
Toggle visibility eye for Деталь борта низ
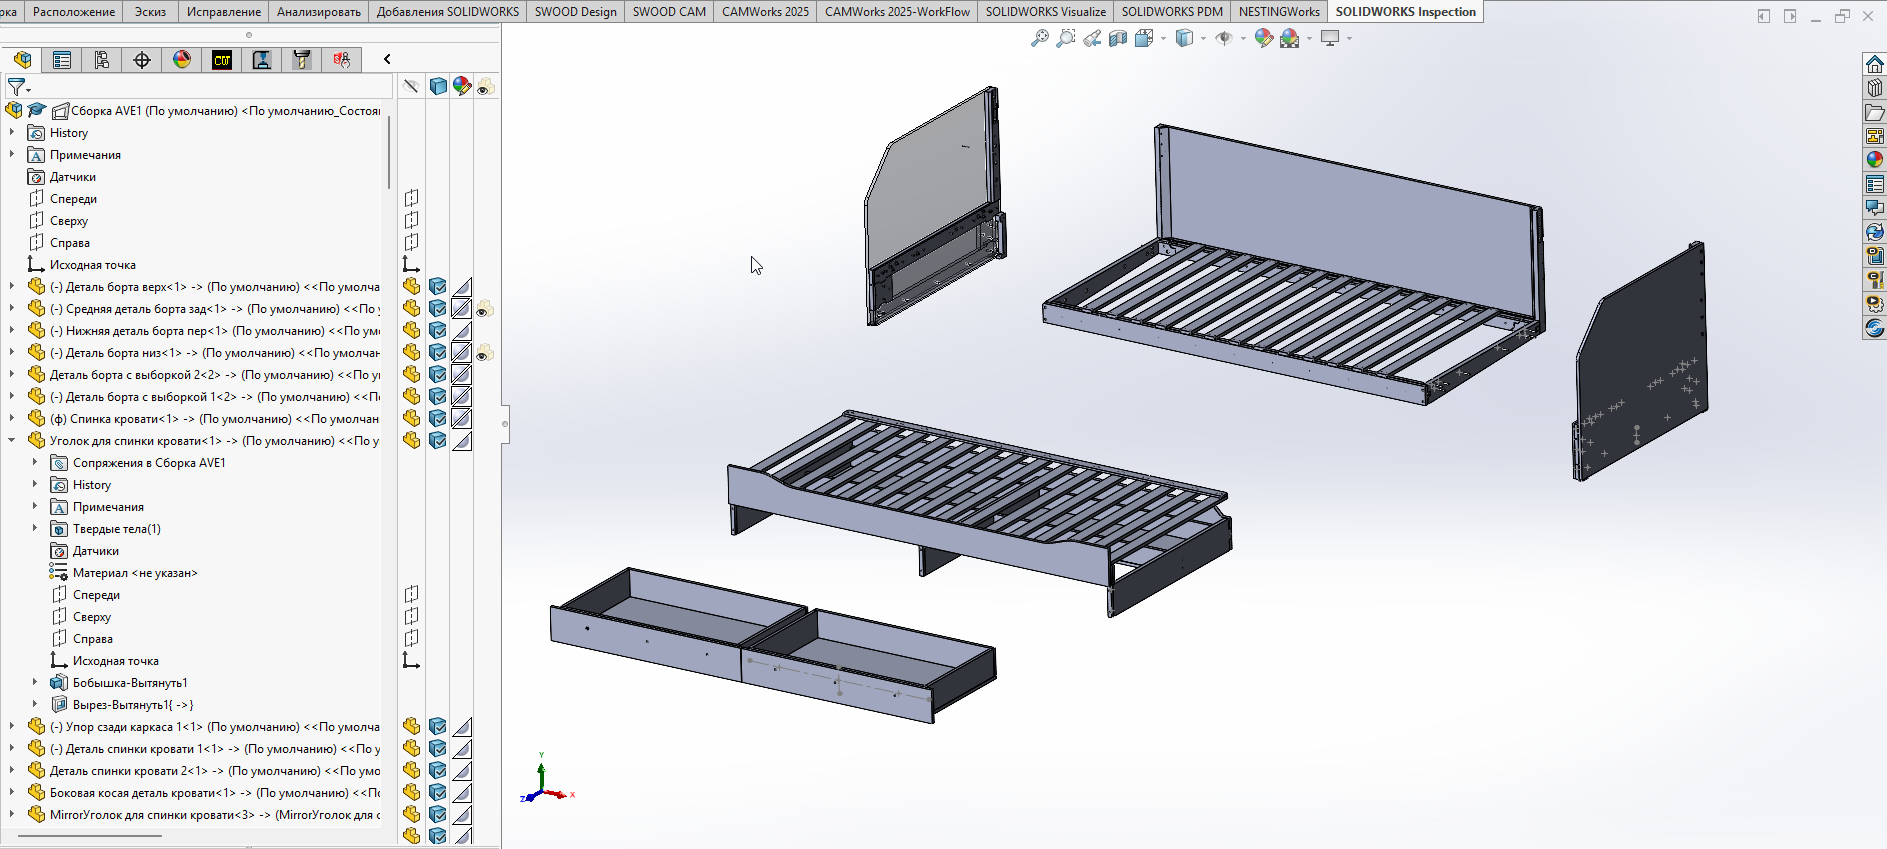click(x=485, y=353)
